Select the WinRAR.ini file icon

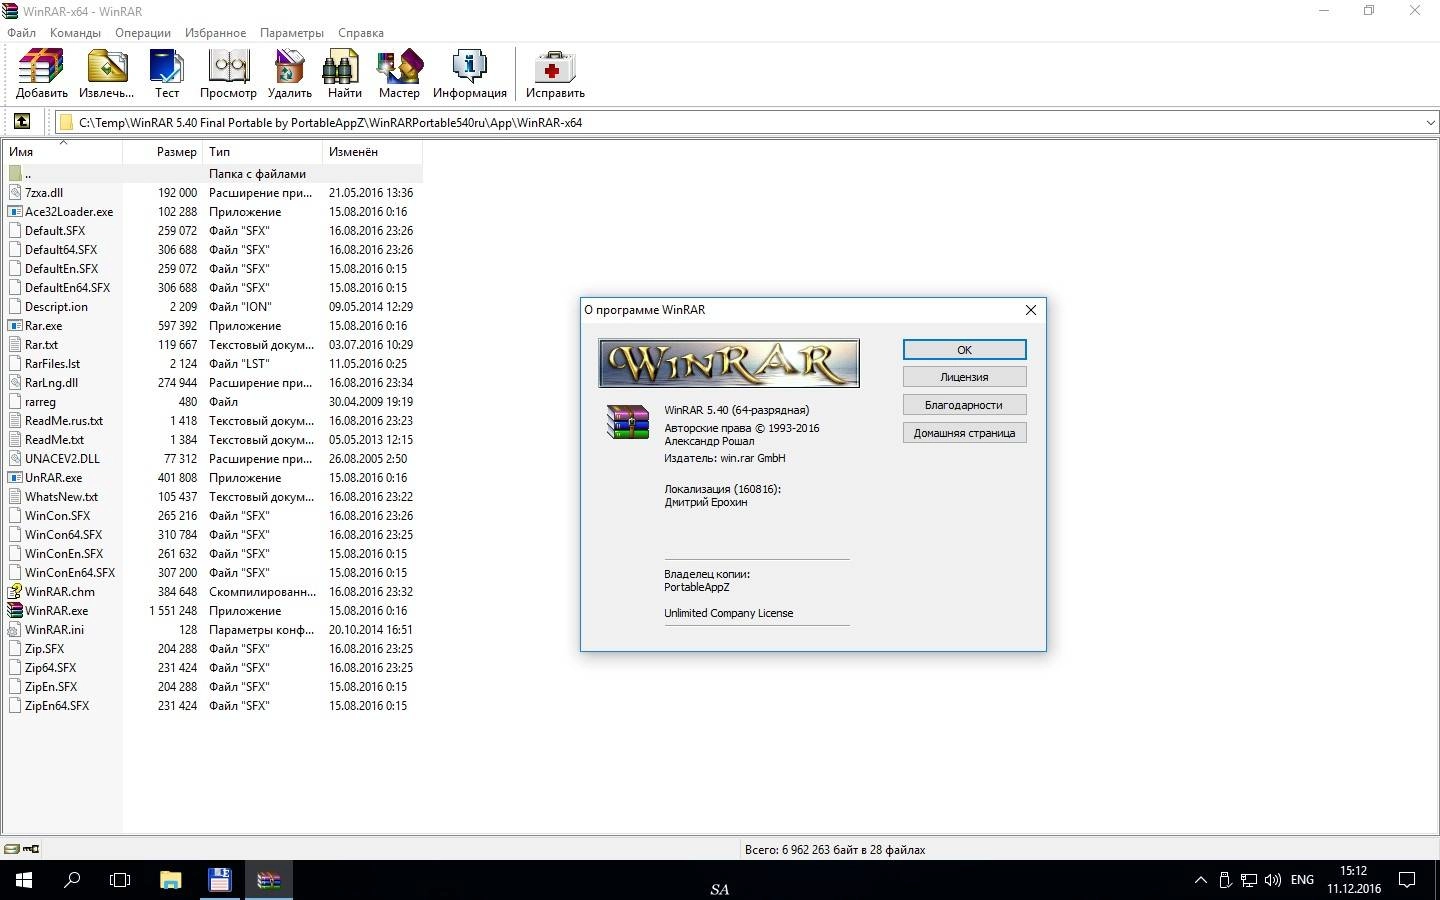pos(15,629)
